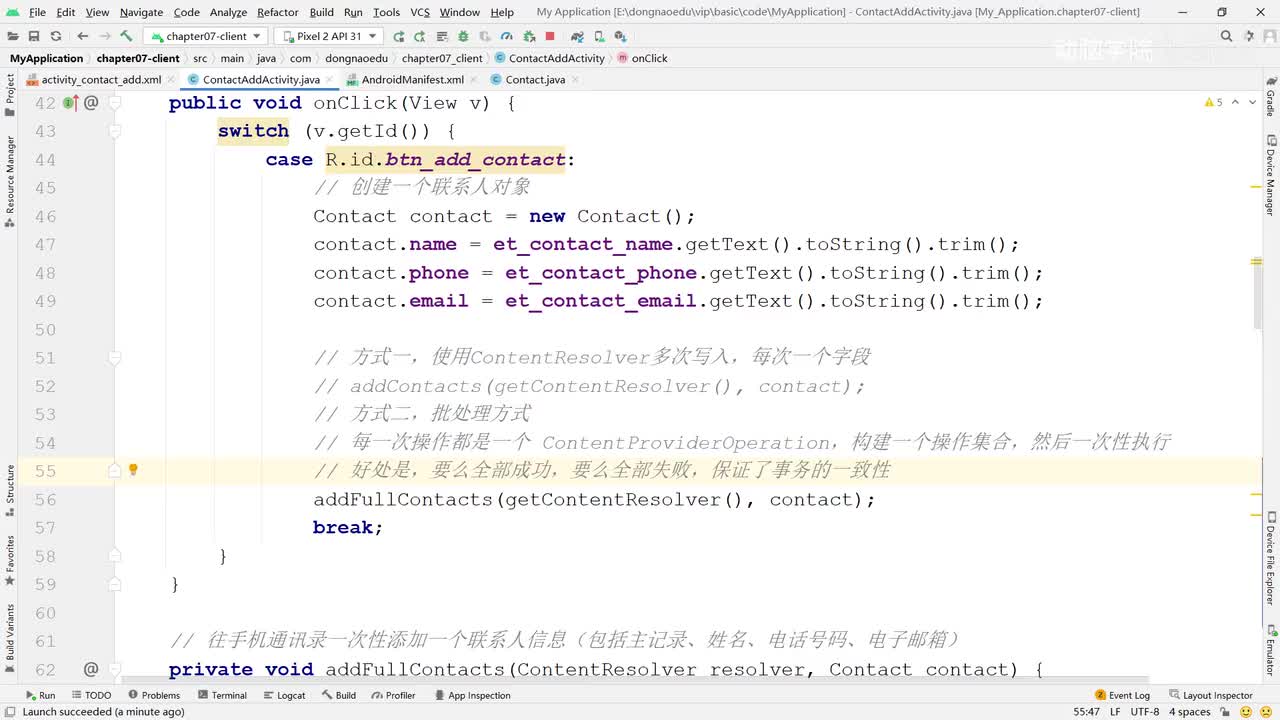Show intention actions via the yellow lightbulb
This screenshot has width=1280, height=720.
pos(133,469)
